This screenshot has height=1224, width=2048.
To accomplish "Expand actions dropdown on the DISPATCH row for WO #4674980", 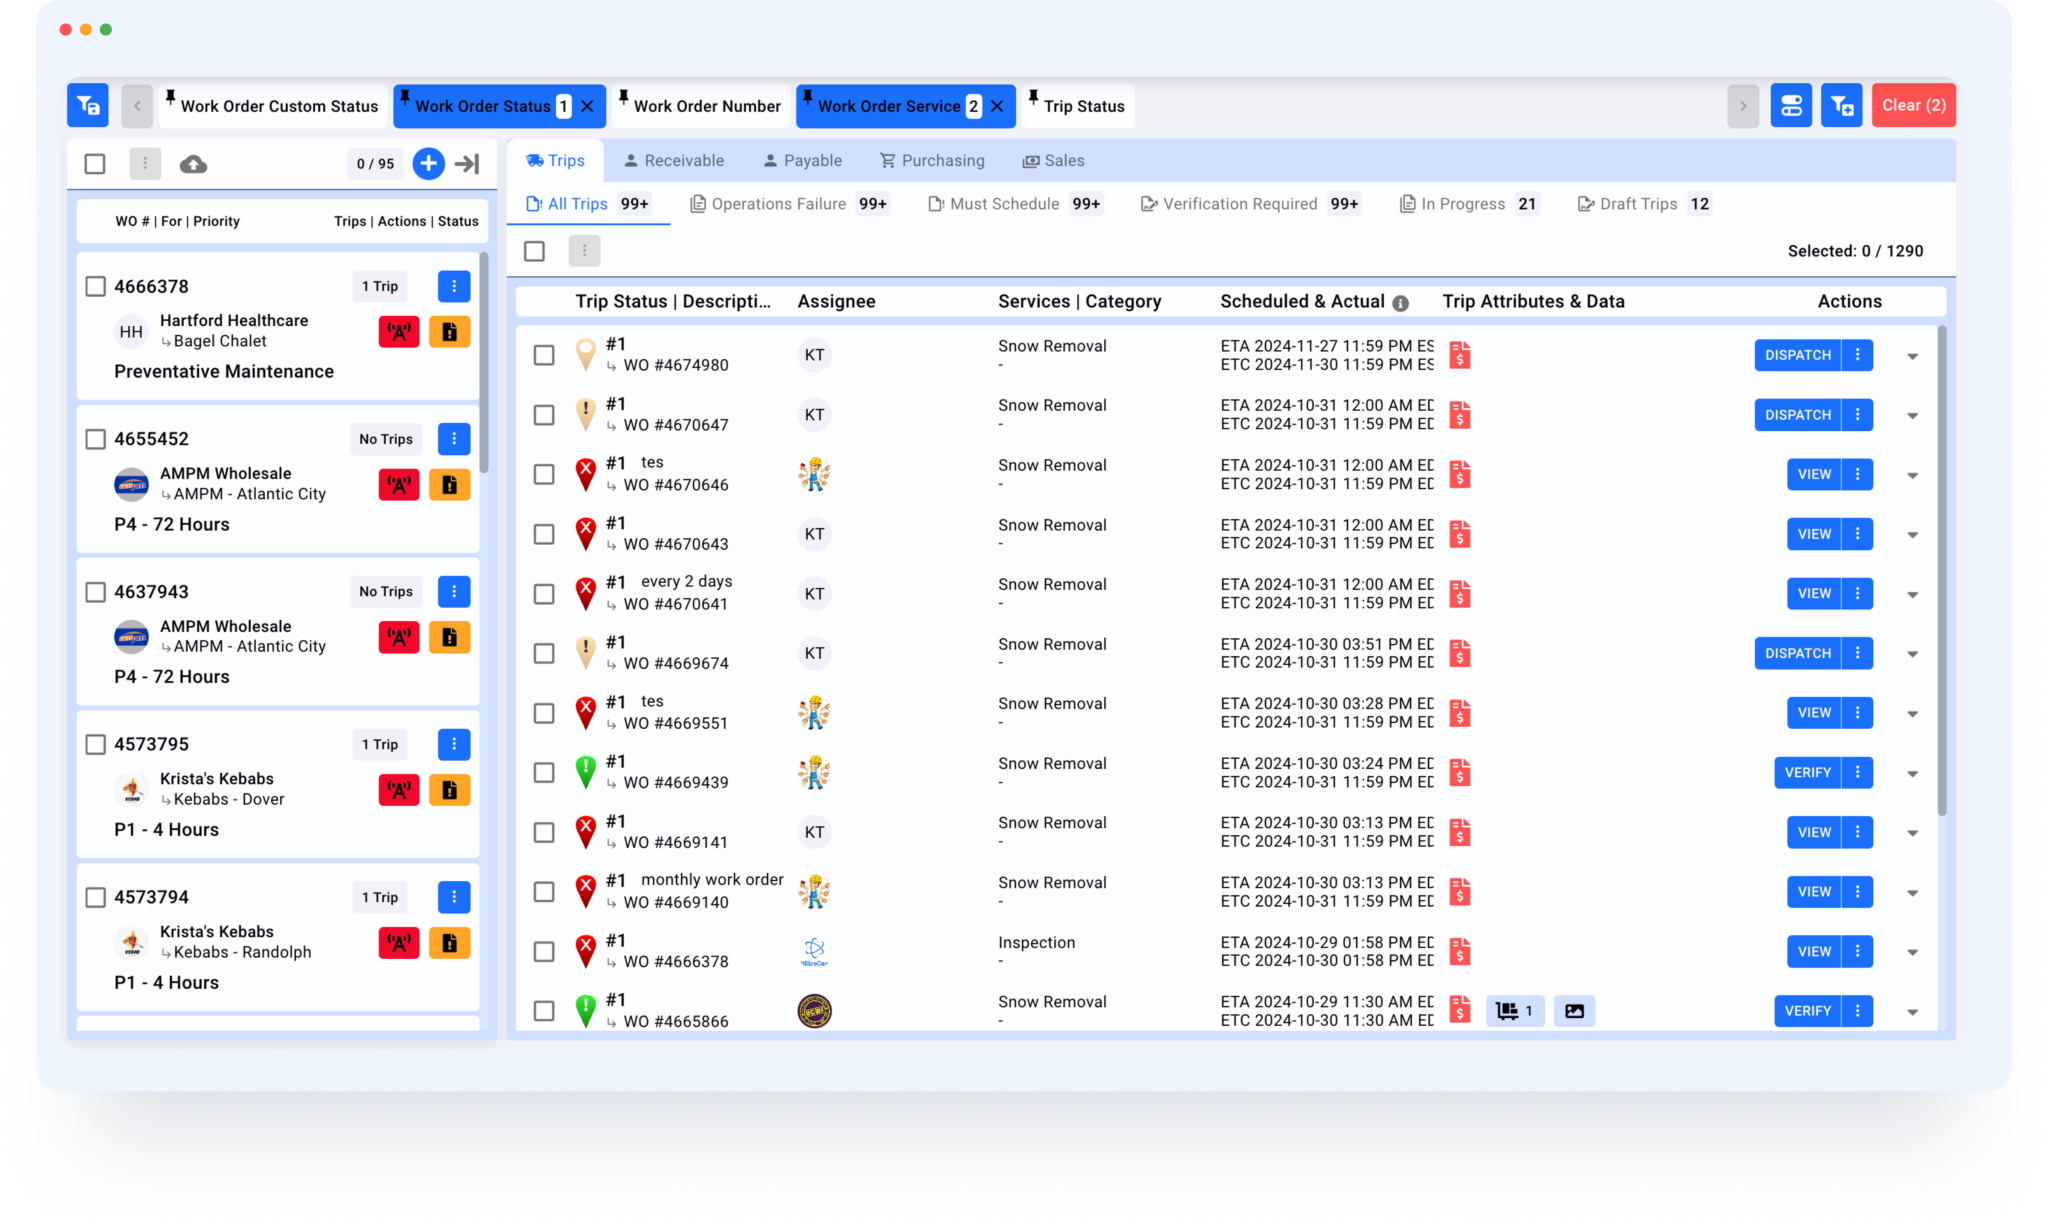I will 1914,355.
